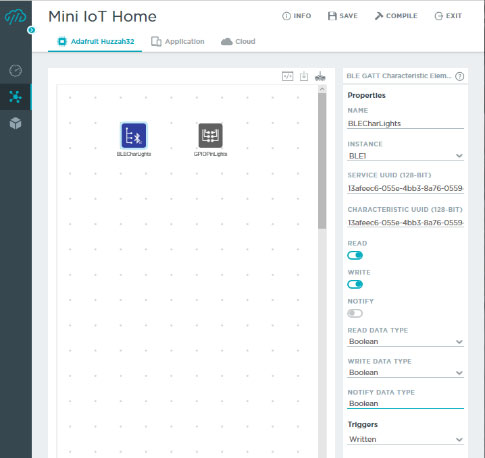Toggle the WRITE switch
Screen dimensions: 485x458
click(355, 284)
